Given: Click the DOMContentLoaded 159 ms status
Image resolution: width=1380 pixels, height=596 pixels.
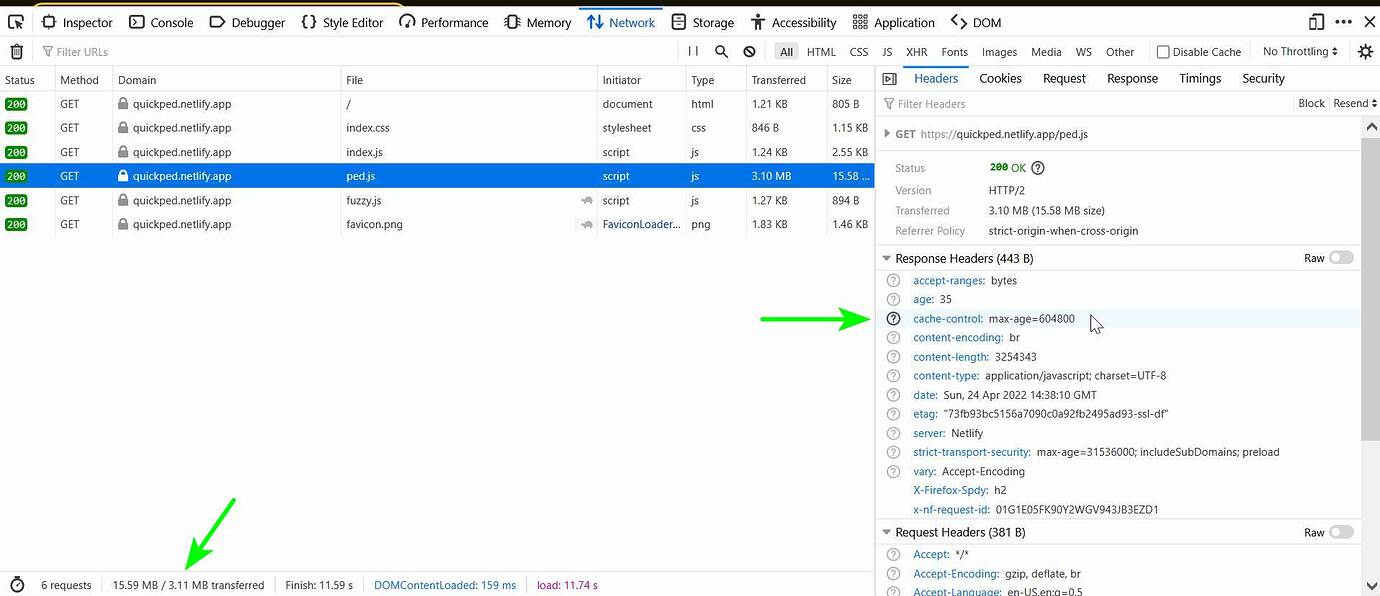Looking at the screenshot, I should click(445, 585).
